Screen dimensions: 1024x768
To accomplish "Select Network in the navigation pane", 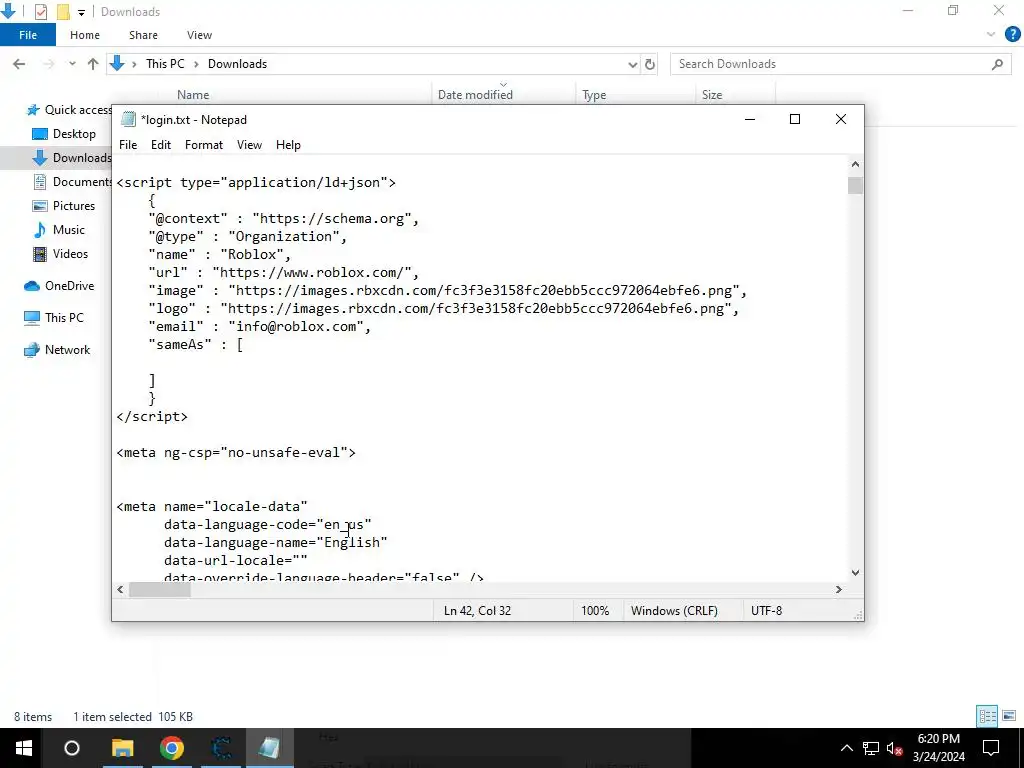I will pyautogui.click(x=57, y=350).
